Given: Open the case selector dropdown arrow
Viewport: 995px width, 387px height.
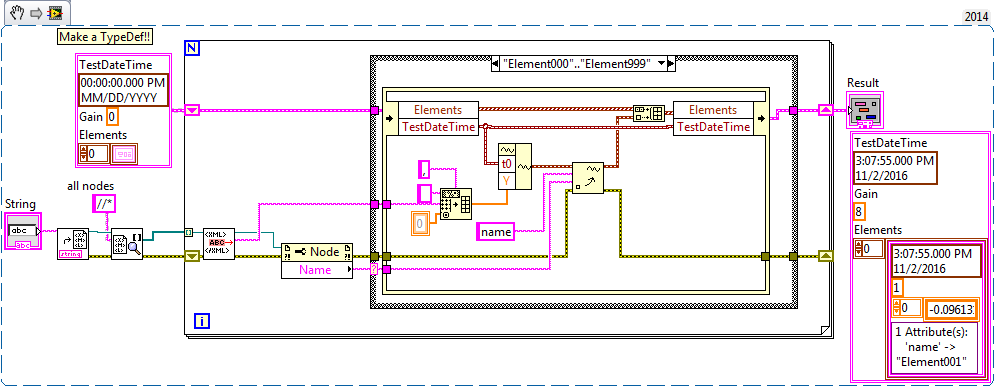Looking at the screenshot, I should tap(662, 64).
